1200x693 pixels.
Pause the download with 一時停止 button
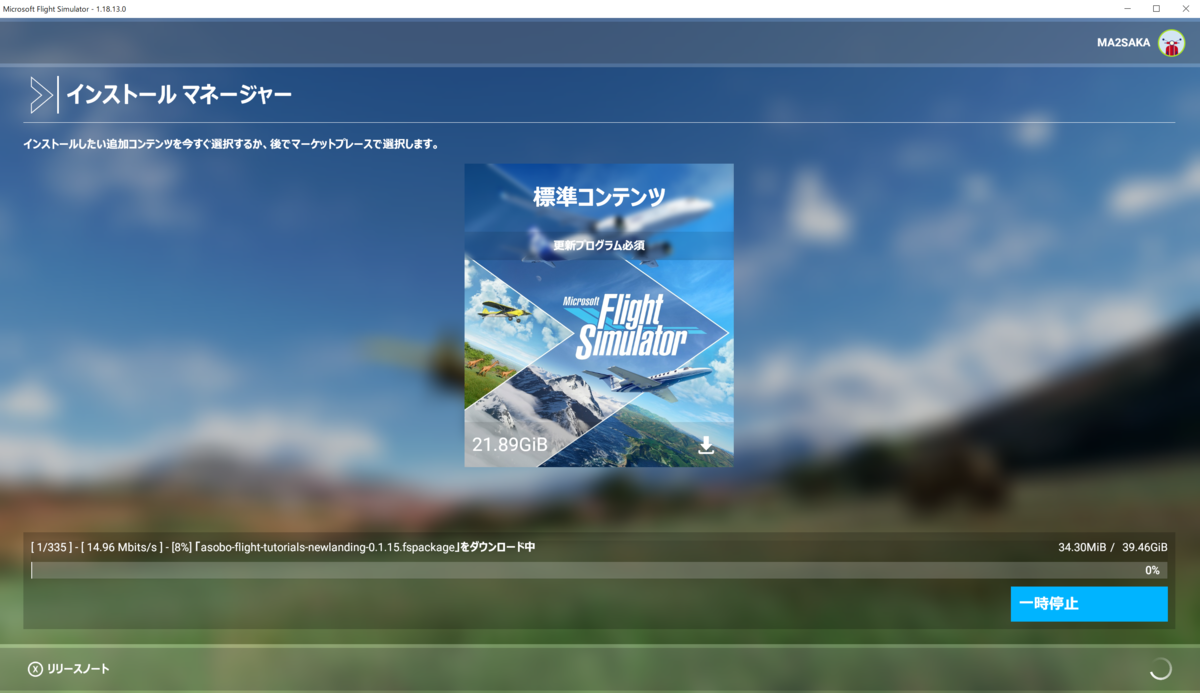pyautogui.click(x=1089, y=604)
